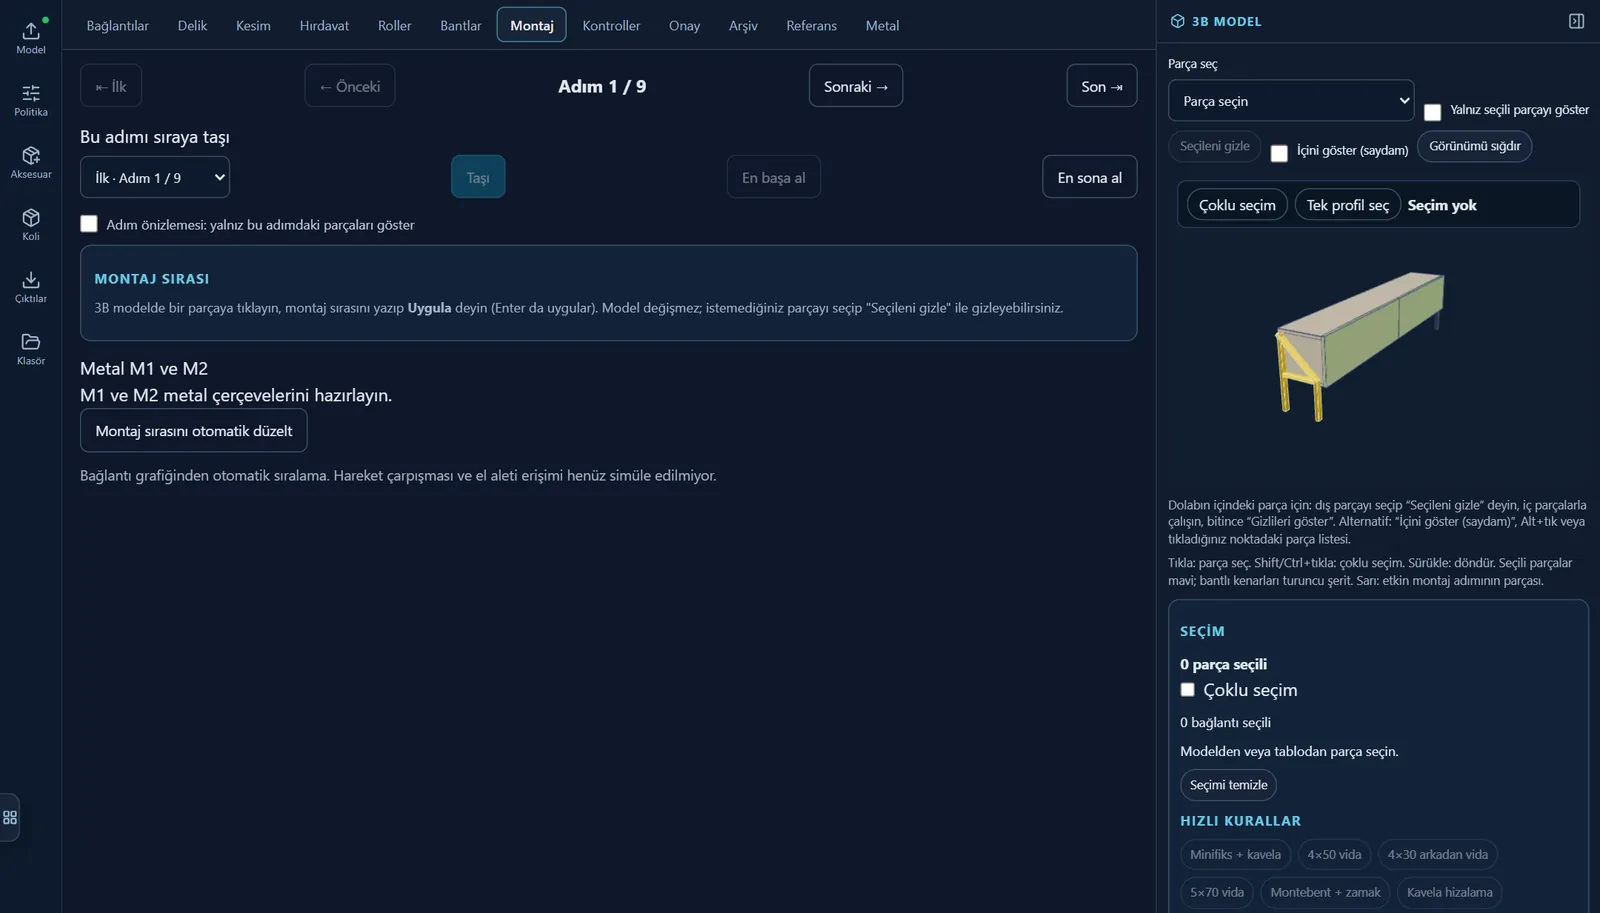Go to the Arşiv tab

click(743, 25)
